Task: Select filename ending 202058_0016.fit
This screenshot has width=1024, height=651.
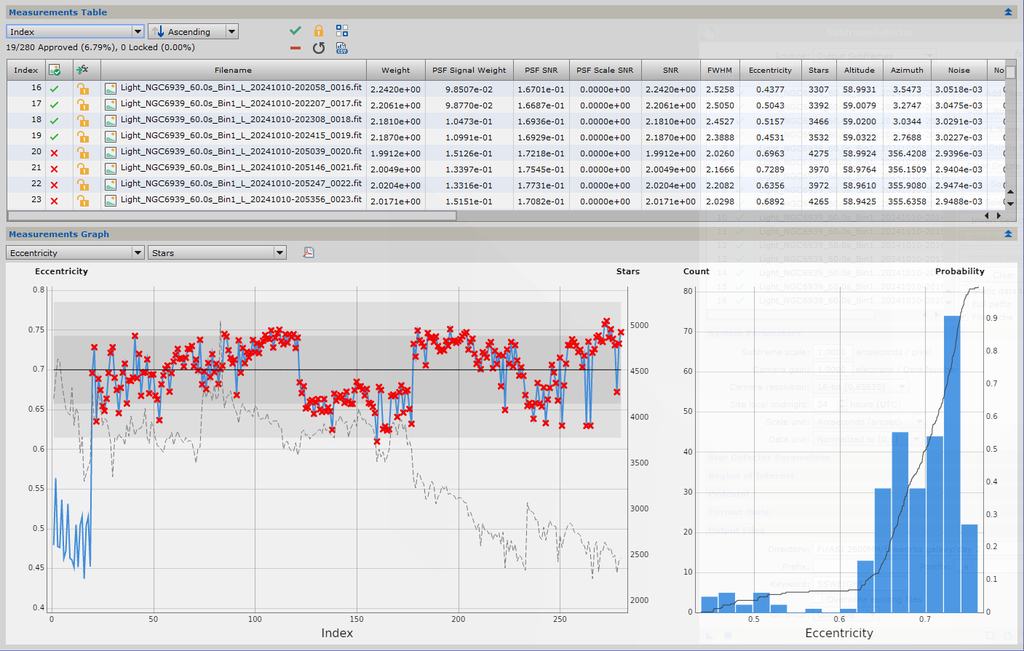Action: click(x=241, y=87)
